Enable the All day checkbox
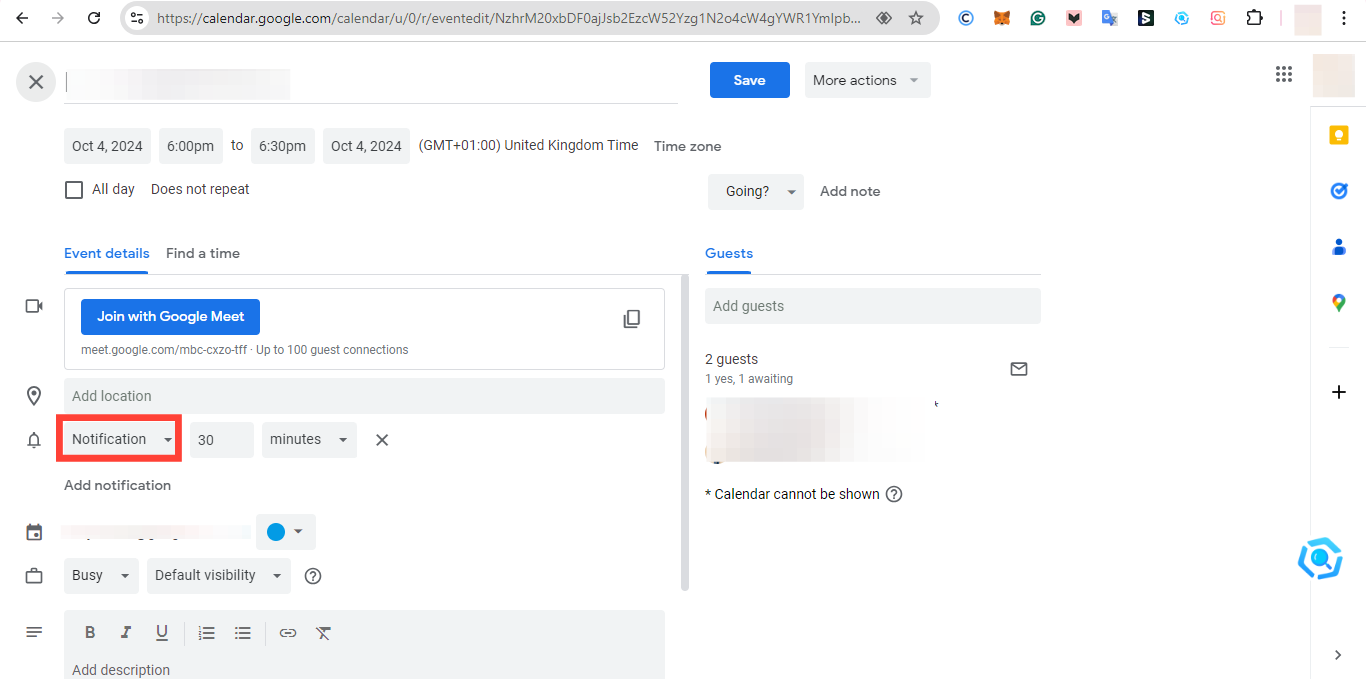The width and height of the screenshot is (1366, 679). [74, 189]
